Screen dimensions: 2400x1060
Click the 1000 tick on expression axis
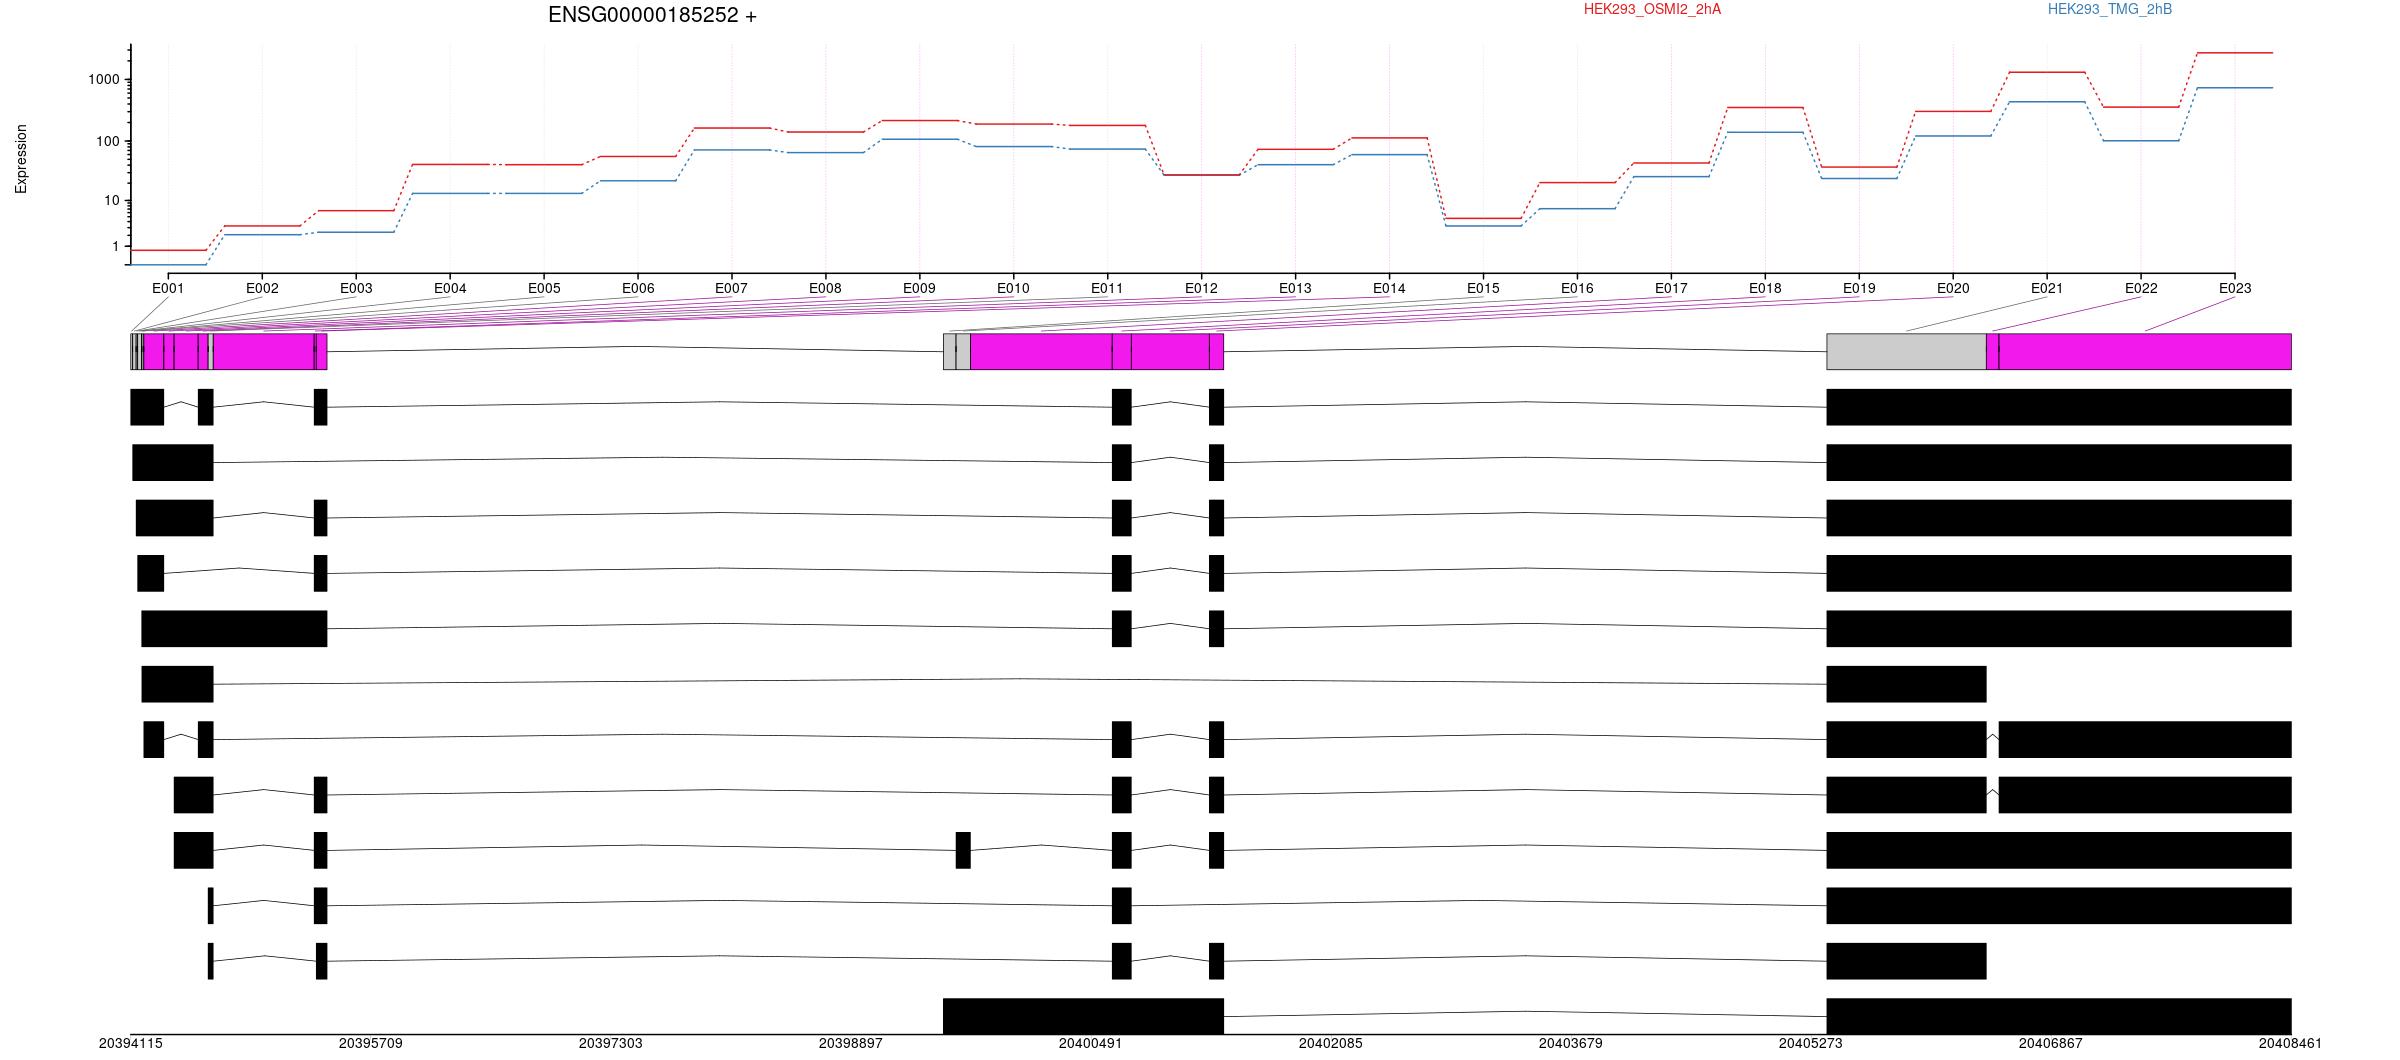tap(103, 80)
